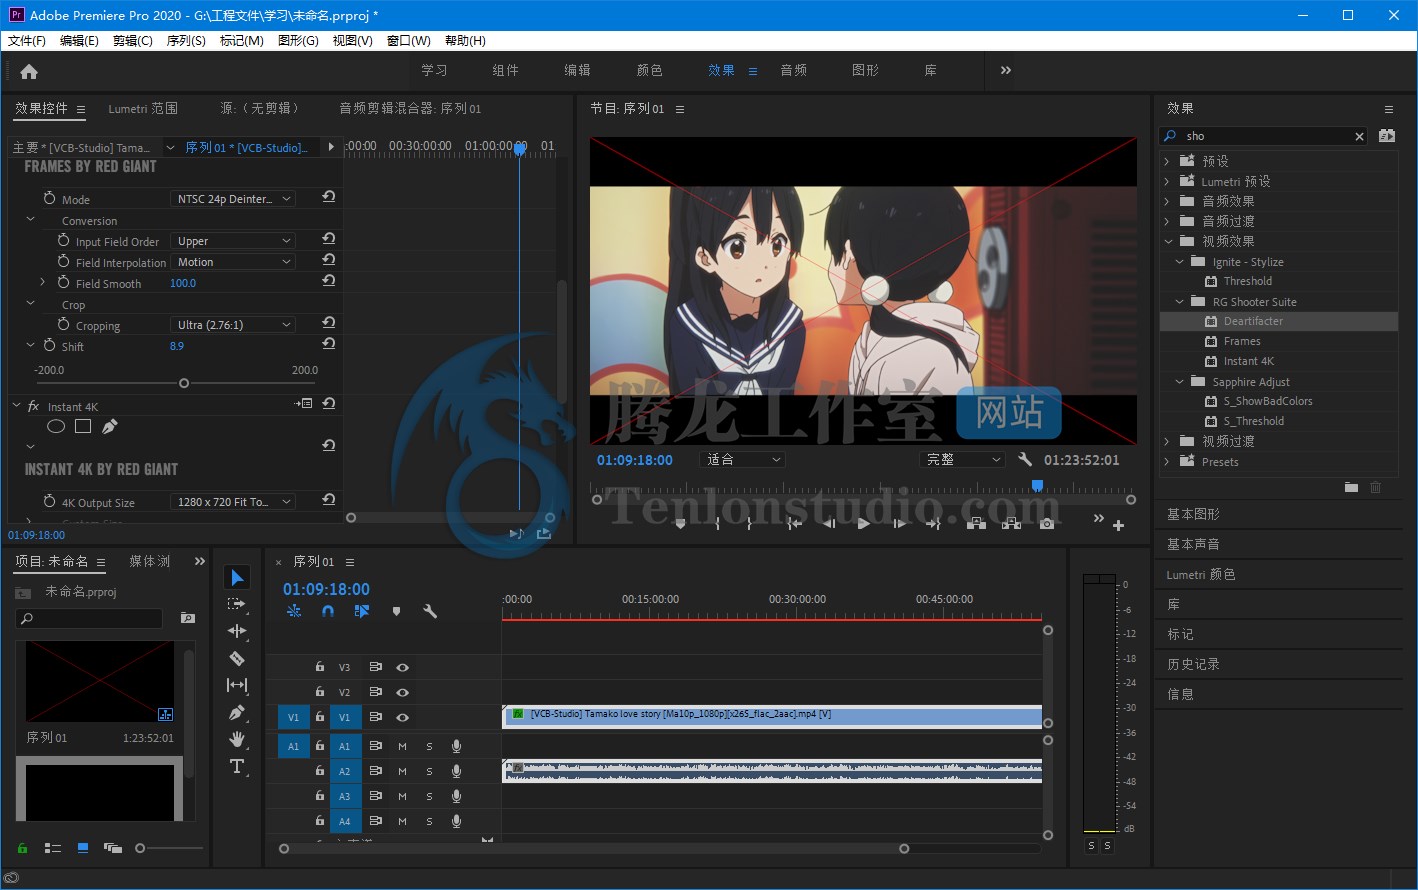Toggle V2 track output eye
Image resolution: width=1418 pixels, height=890 pixels.
402,692
